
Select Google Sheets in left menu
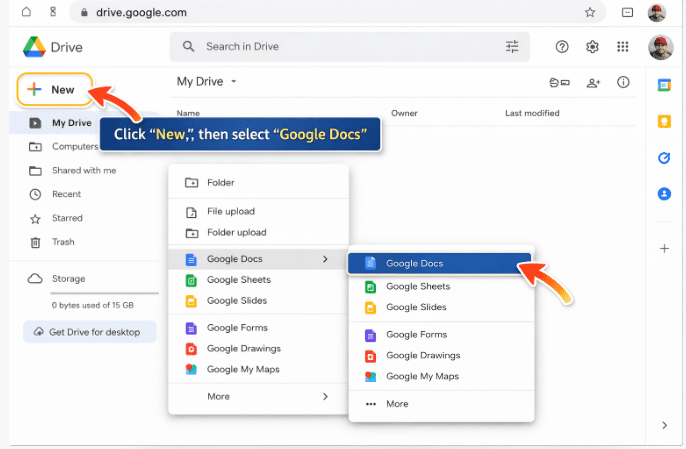point(238,280)
